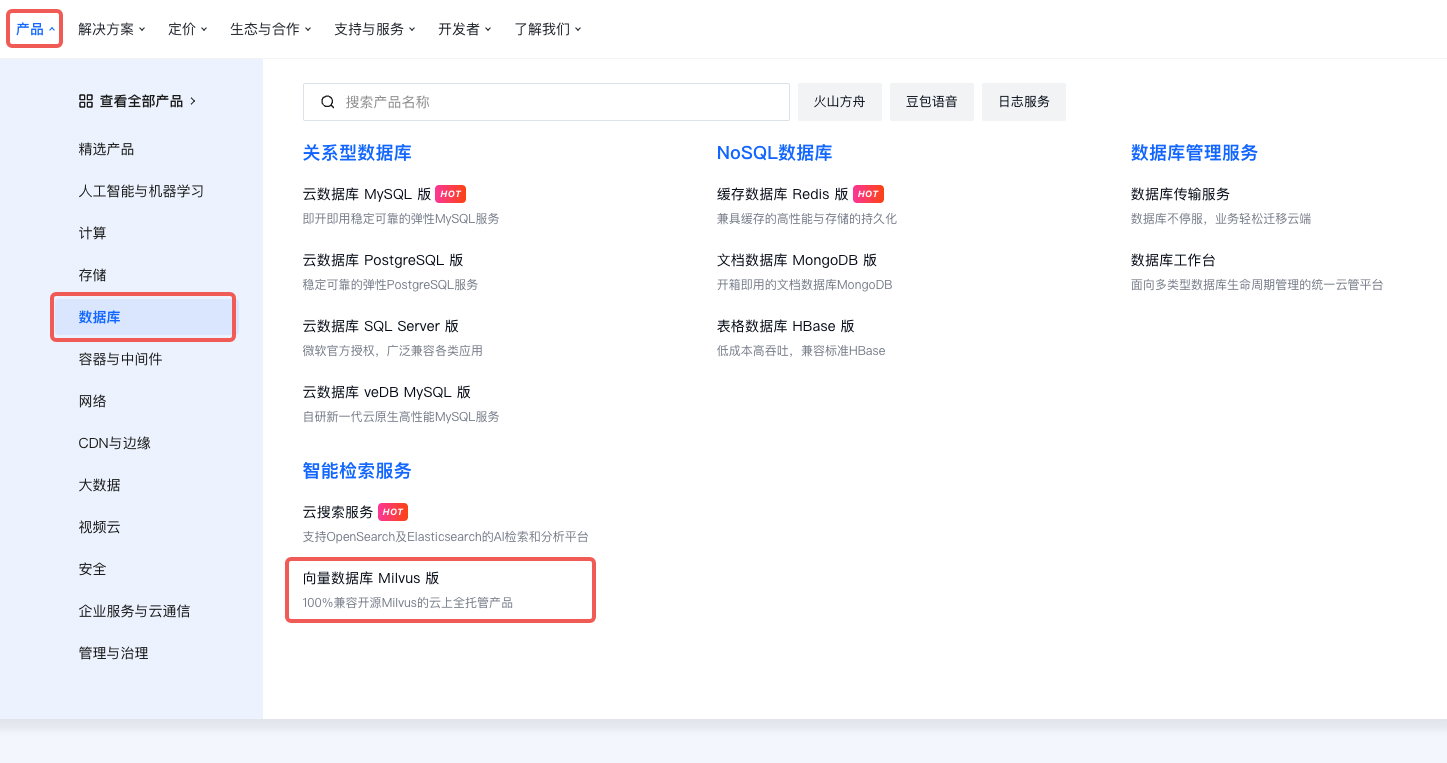The image size is (1447, 763).
Task: Click the 火山方舟 quick tag
Action: (x=840, y=102)
